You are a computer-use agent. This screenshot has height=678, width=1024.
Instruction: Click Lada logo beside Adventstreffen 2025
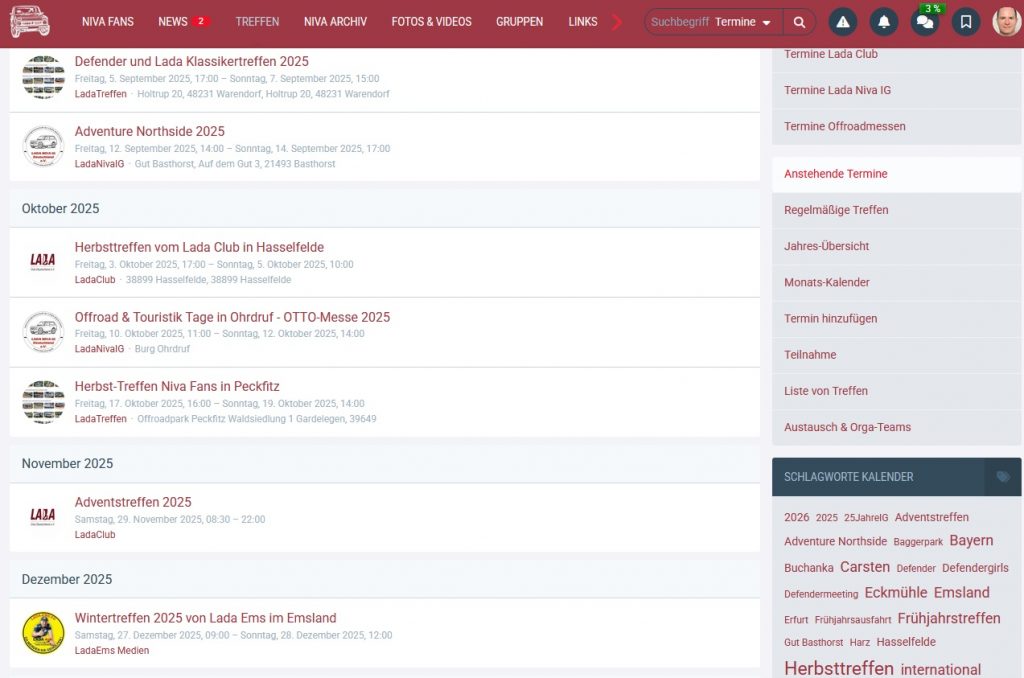43,517
